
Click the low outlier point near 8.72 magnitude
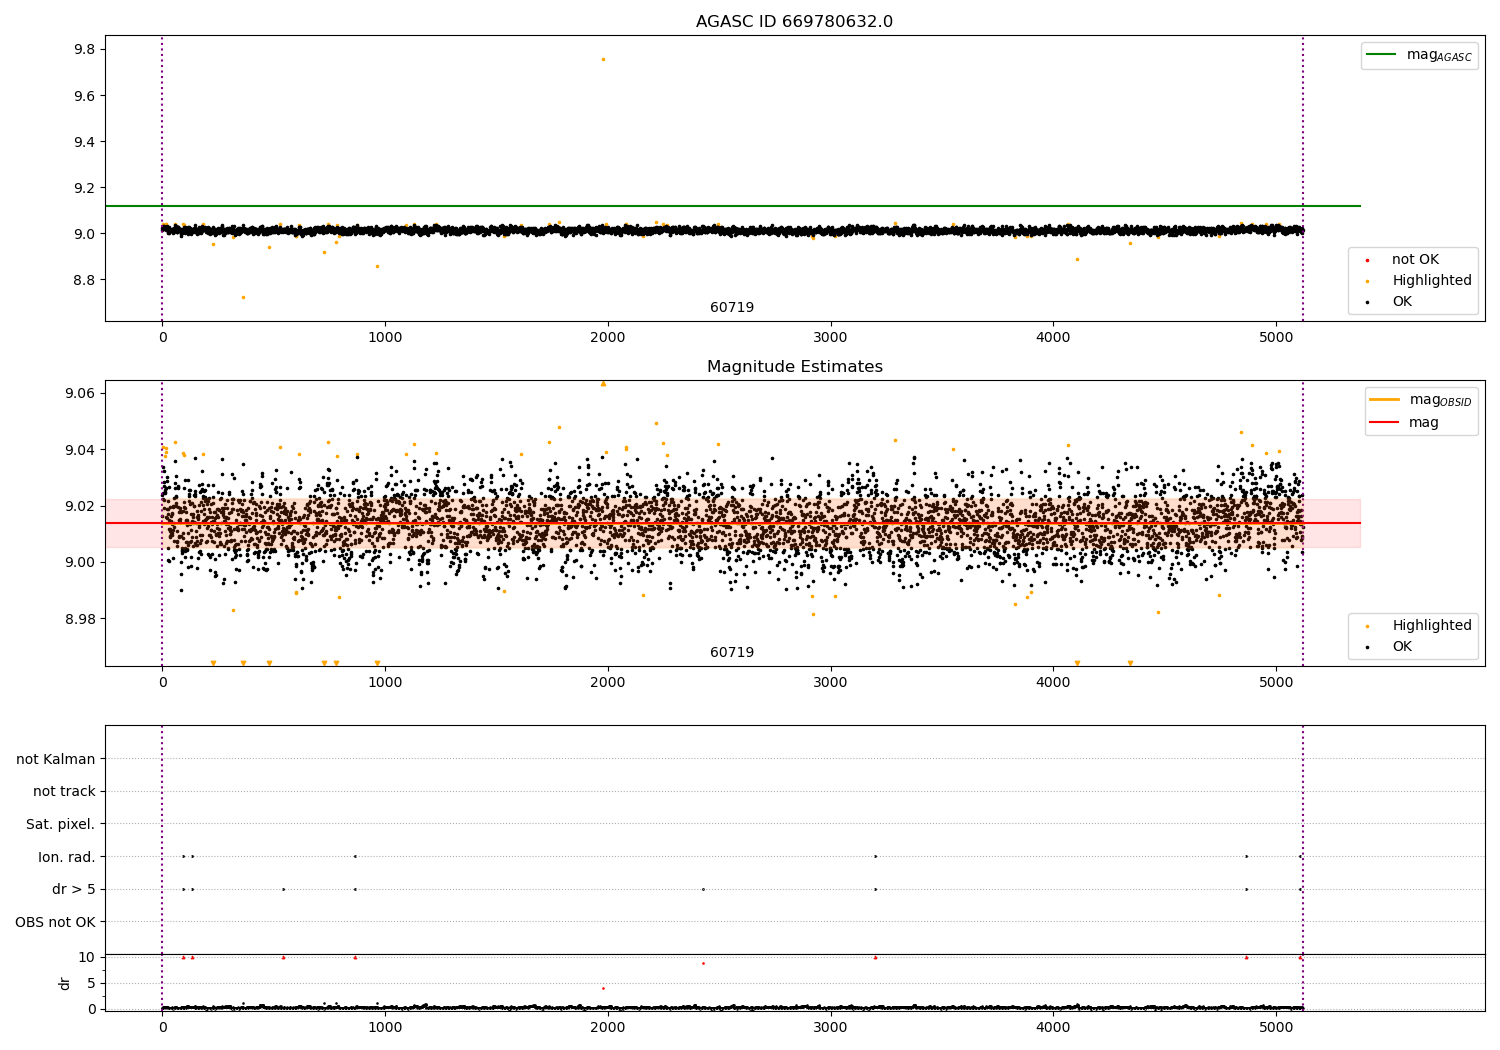click(x=243, y=297)
